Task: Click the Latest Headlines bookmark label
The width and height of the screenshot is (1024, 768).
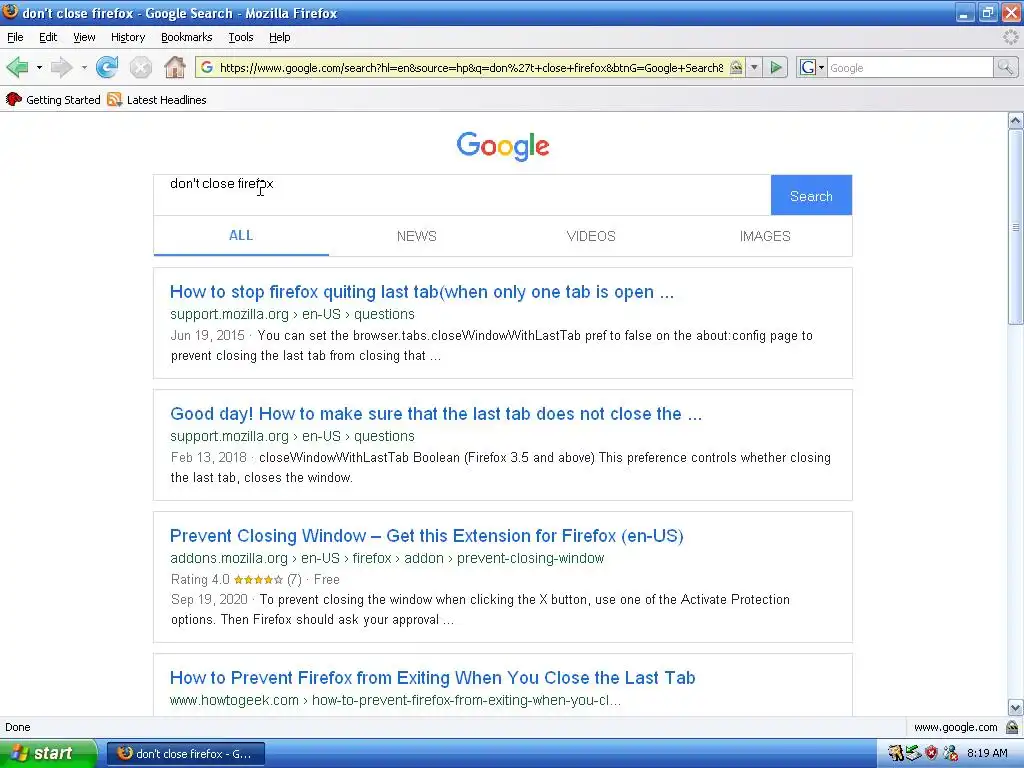Action: click(167, 100)
